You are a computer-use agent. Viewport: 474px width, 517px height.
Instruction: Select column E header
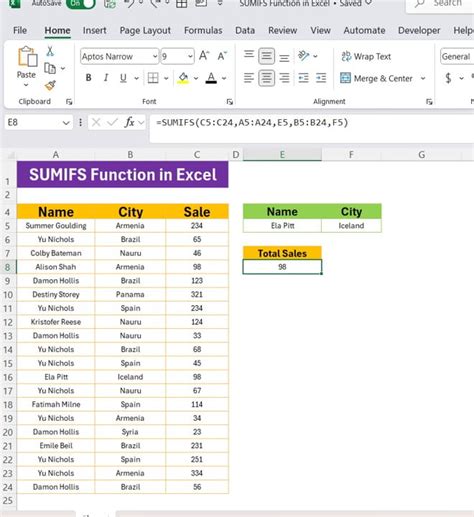click(x=282, y=155)
